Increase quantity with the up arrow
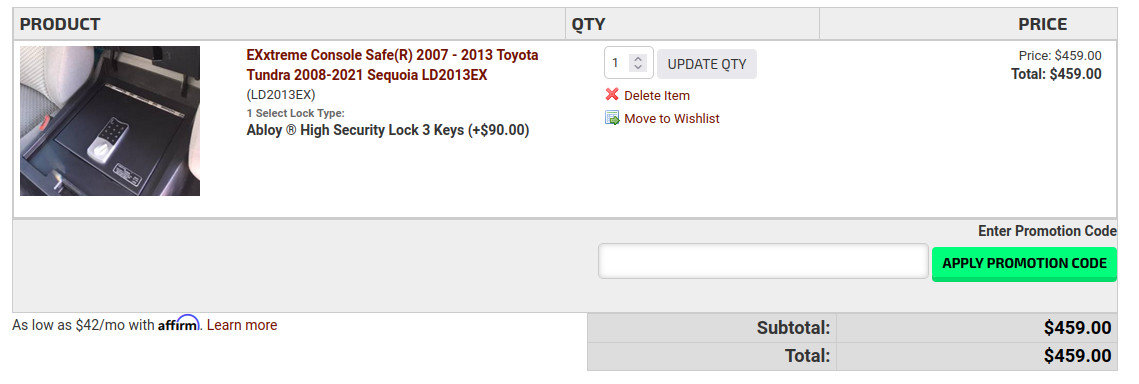Image resolution: width=1139 pixels, height=384 pixels. click(x=638, y=59)
